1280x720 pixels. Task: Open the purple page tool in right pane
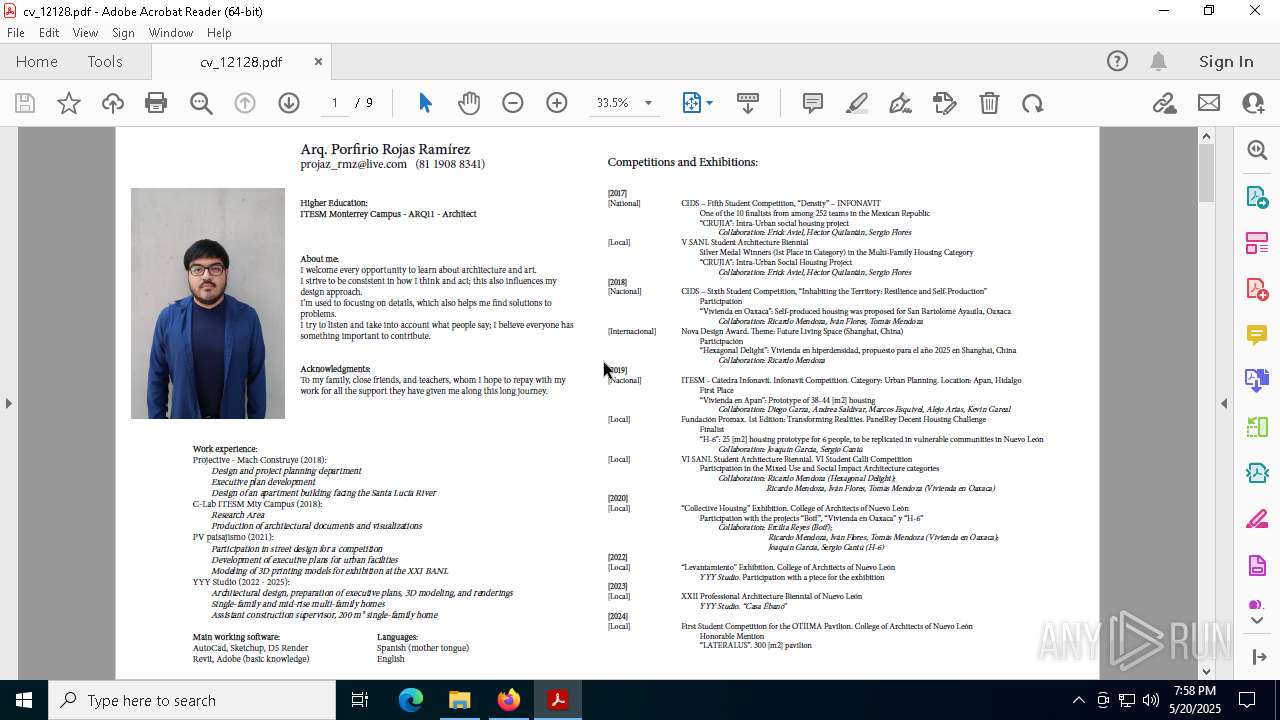(1257, 565)
